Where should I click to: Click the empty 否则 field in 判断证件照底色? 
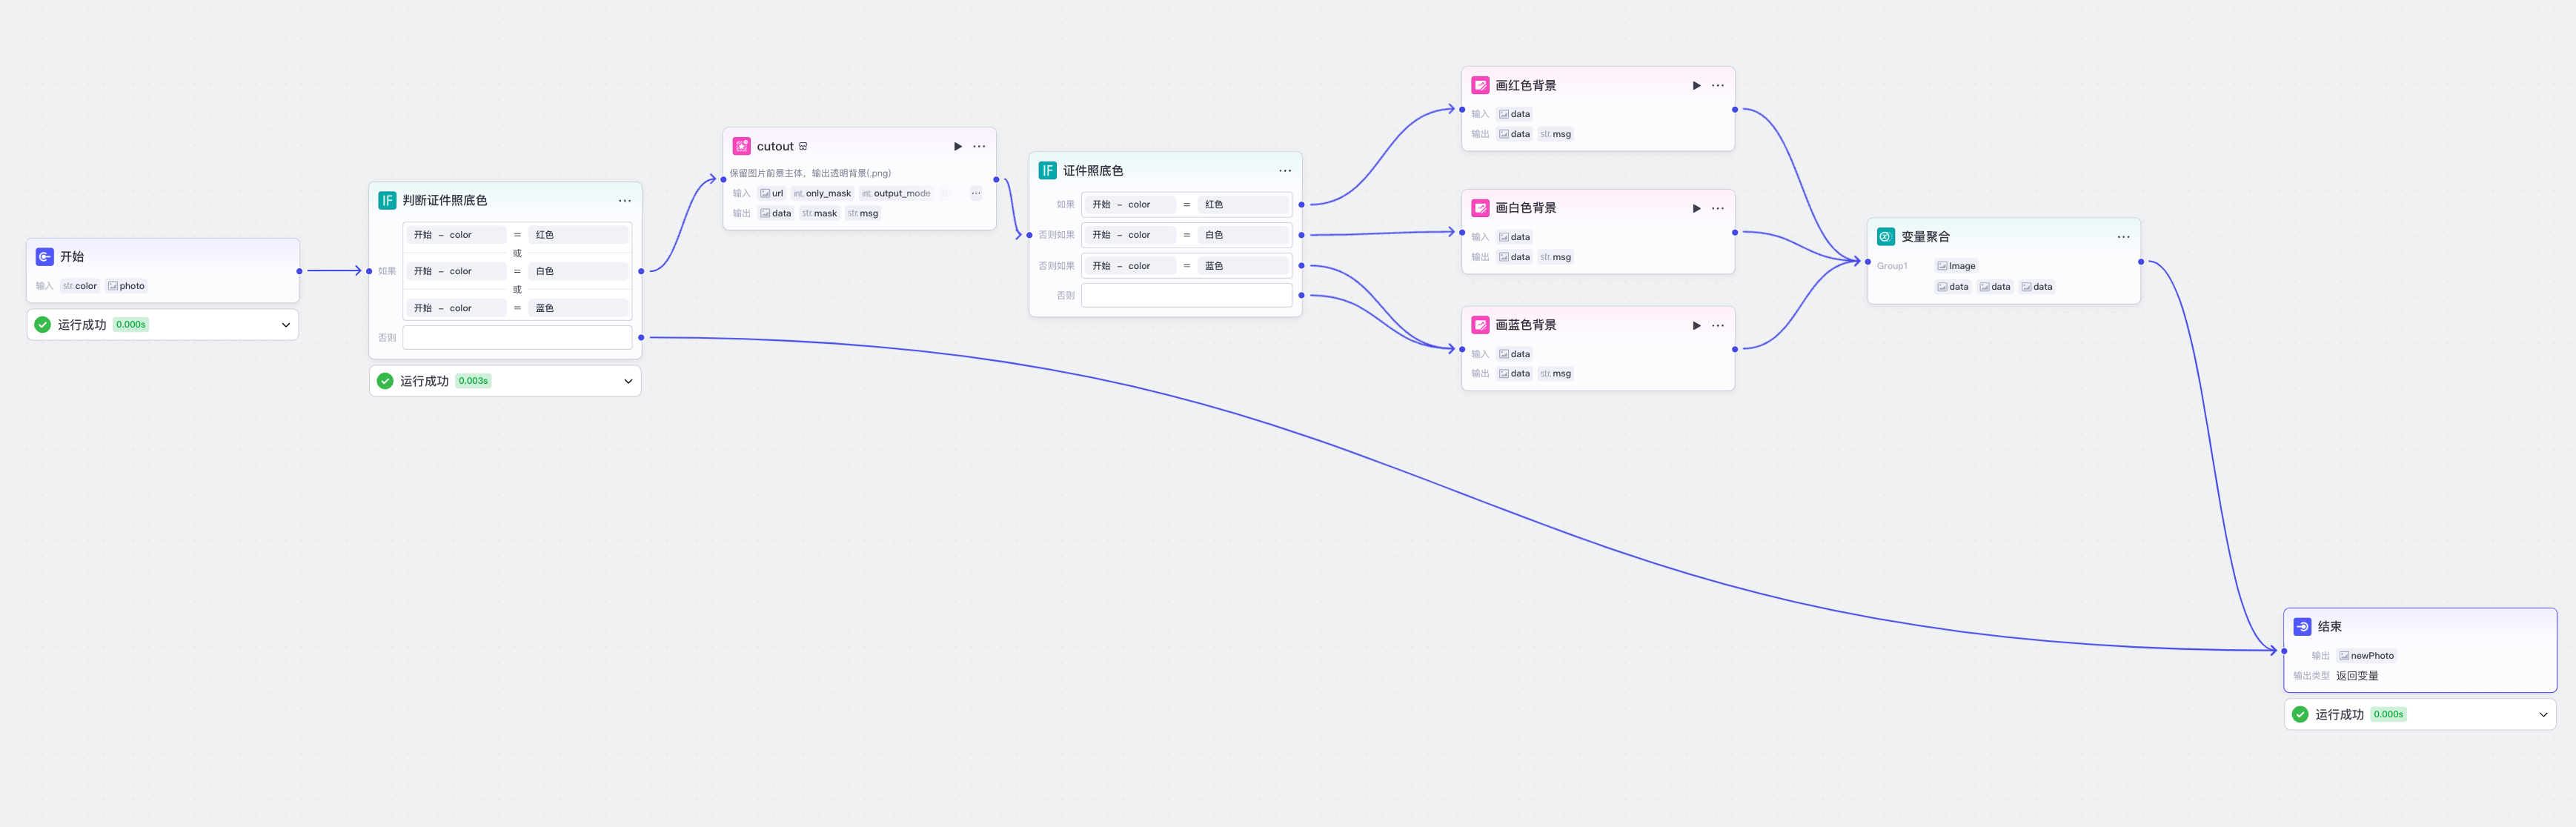click(517, 338)
